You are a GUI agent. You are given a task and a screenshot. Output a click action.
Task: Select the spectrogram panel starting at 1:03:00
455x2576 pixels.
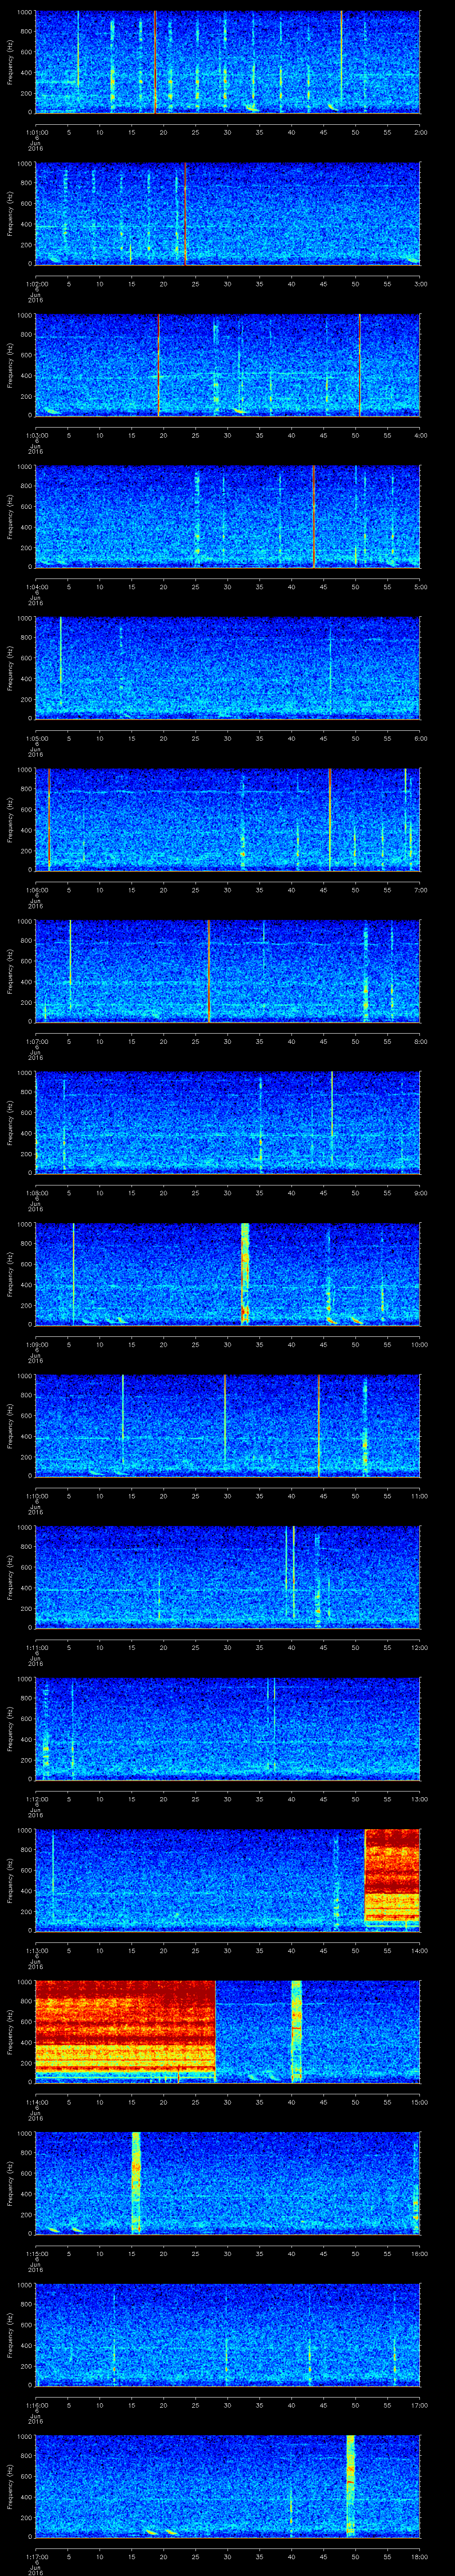(228, 365)
